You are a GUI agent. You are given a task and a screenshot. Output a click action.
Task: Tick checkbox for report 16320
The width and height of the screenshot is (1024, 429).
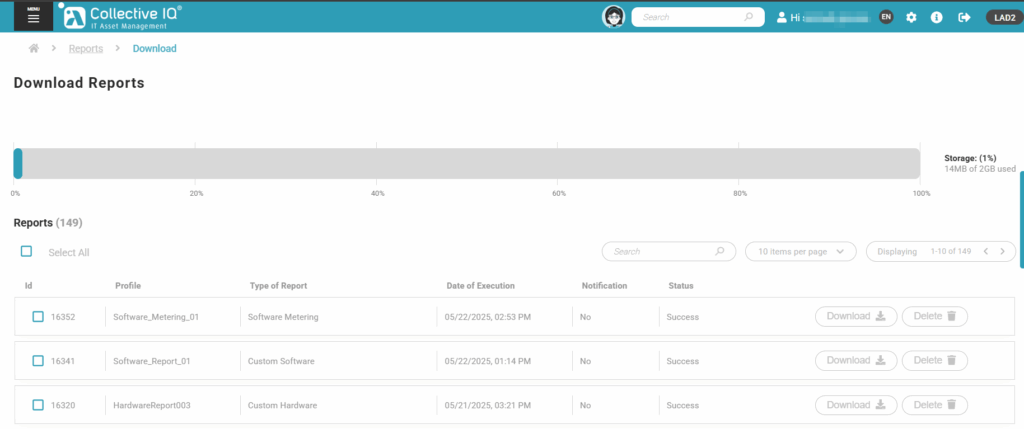[x=38, y=405]
